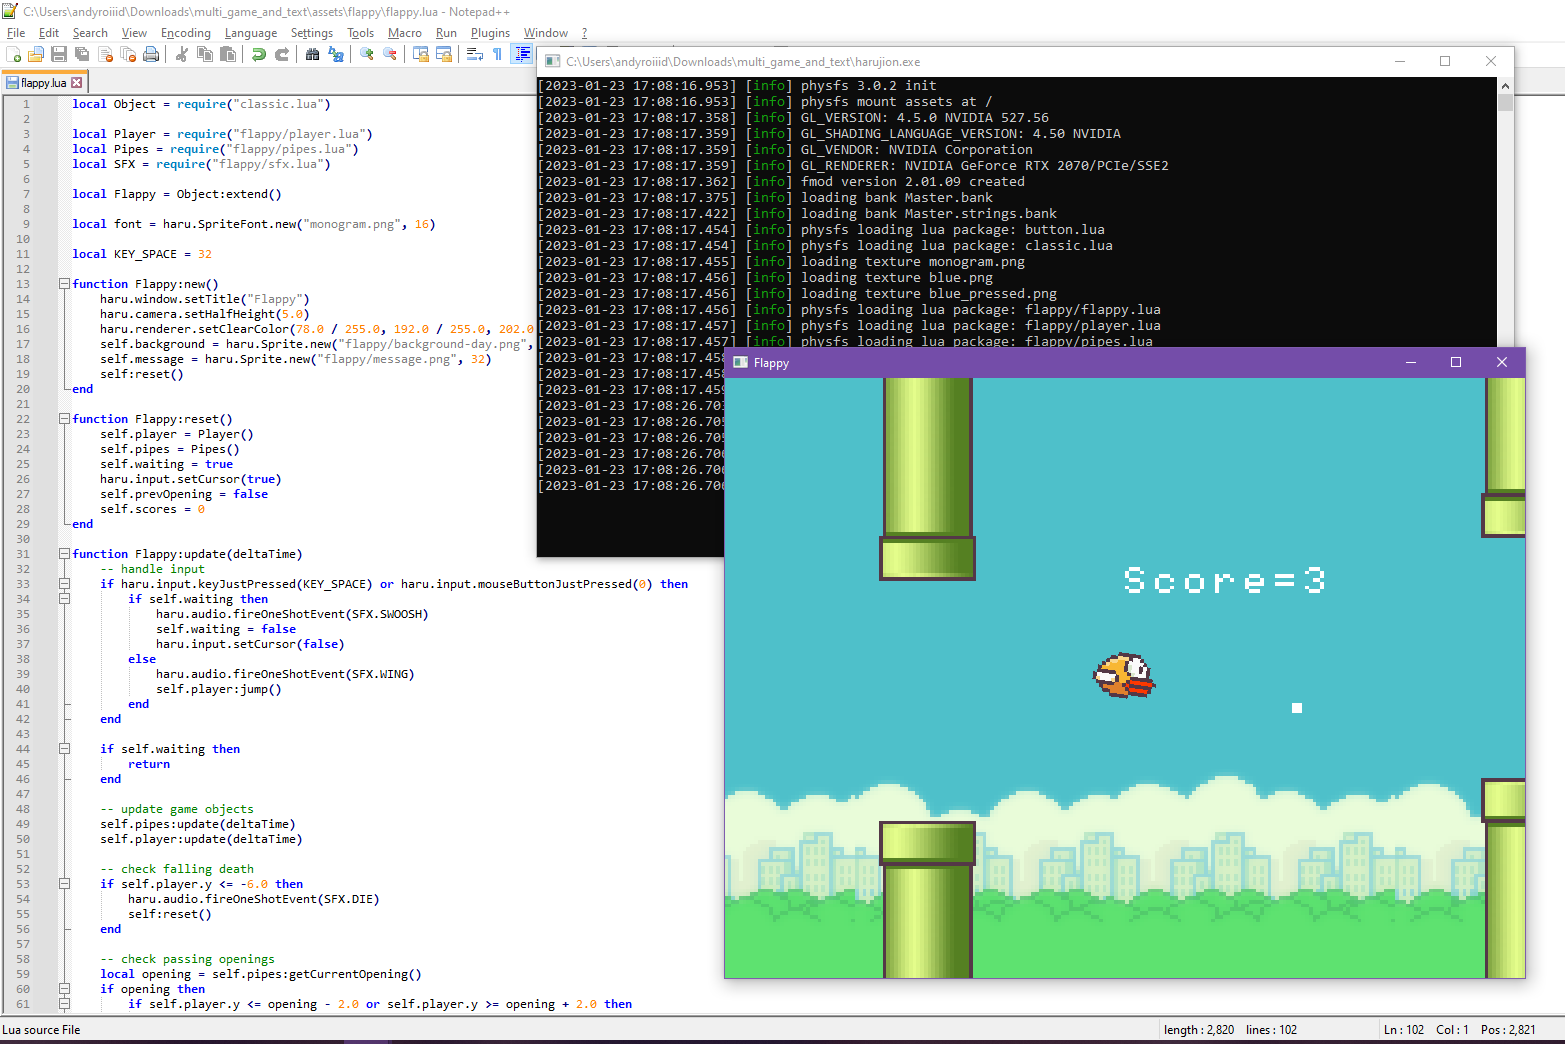Toggle the Show indent guide icon
The height and width of the screenshot is (1044, 1565).
(x=521, y=54)
